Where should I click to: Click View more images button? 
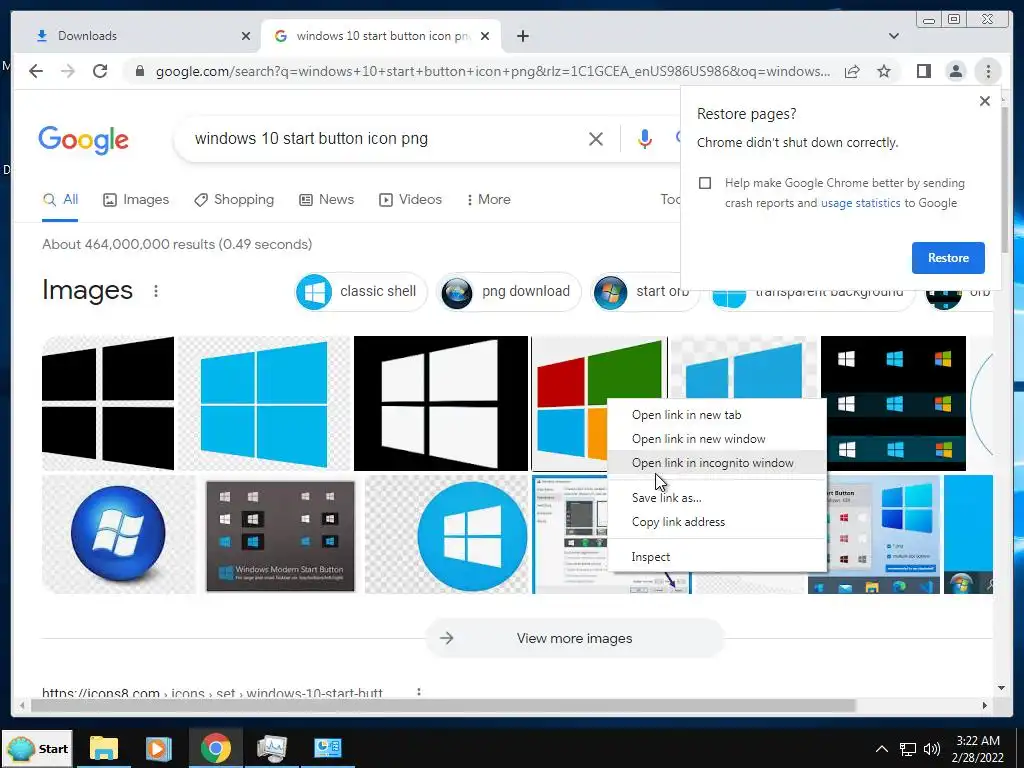click(x=575, y=638)
